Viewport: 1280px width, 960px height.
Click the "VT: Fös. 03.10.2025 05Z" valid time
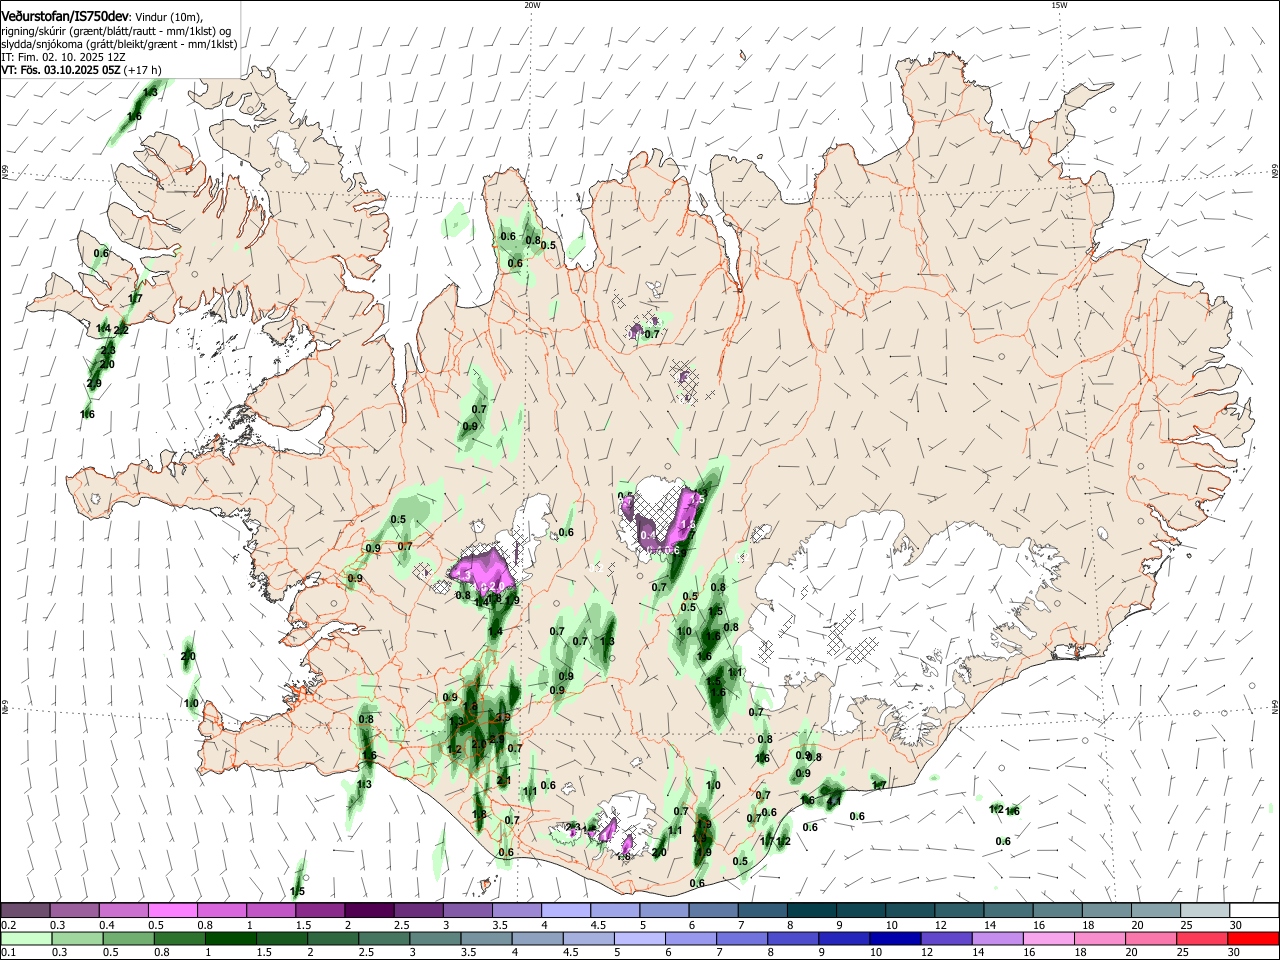61,70
